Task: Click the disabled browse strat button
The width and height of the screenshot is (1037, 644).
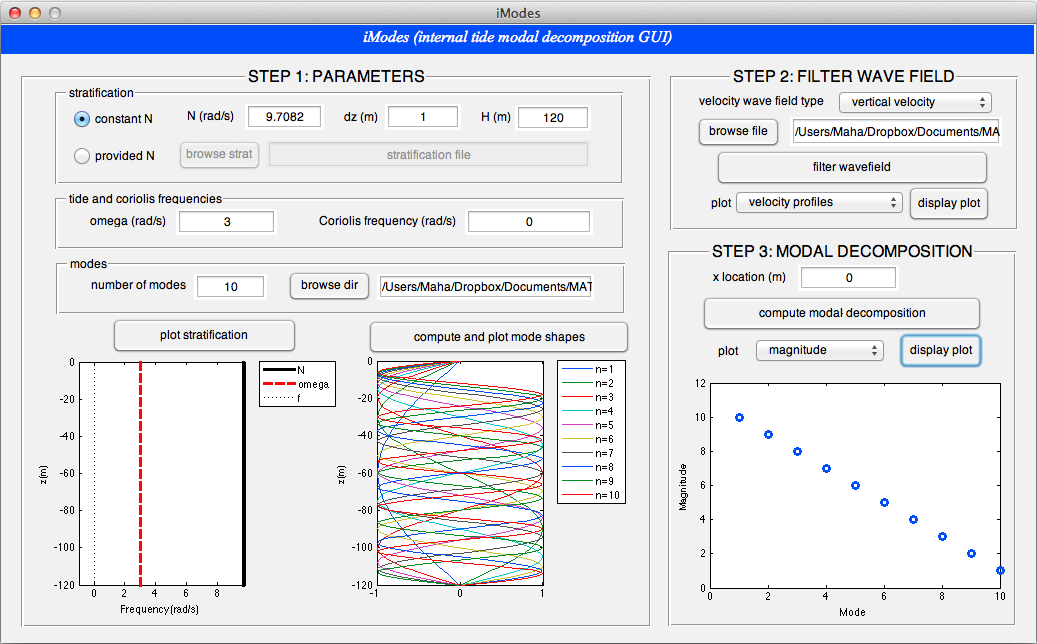Action: [x=219, y=154]
